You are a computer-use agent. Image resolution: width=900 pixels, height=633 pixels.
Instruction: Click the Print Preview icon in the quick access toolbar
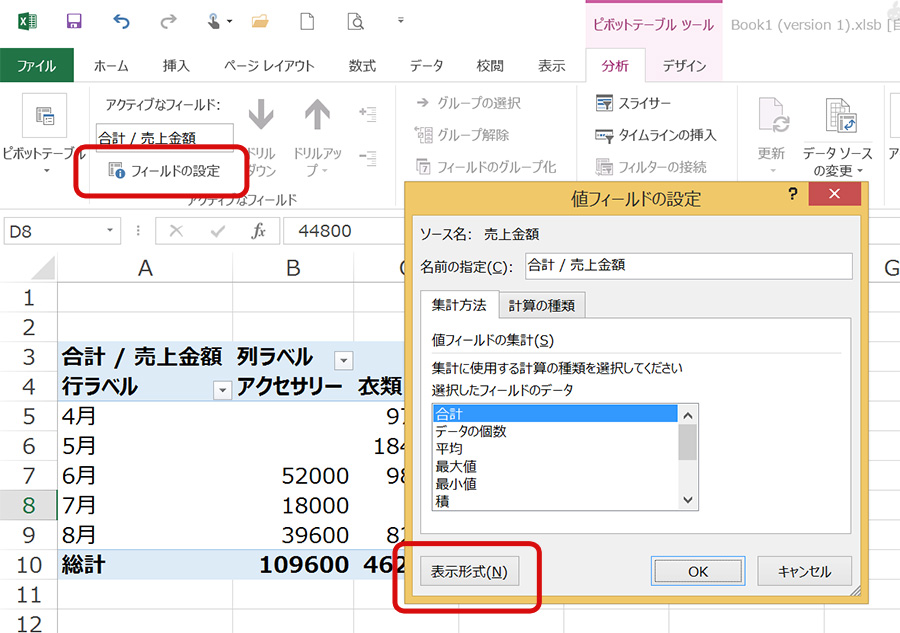[x=354, y=21]
